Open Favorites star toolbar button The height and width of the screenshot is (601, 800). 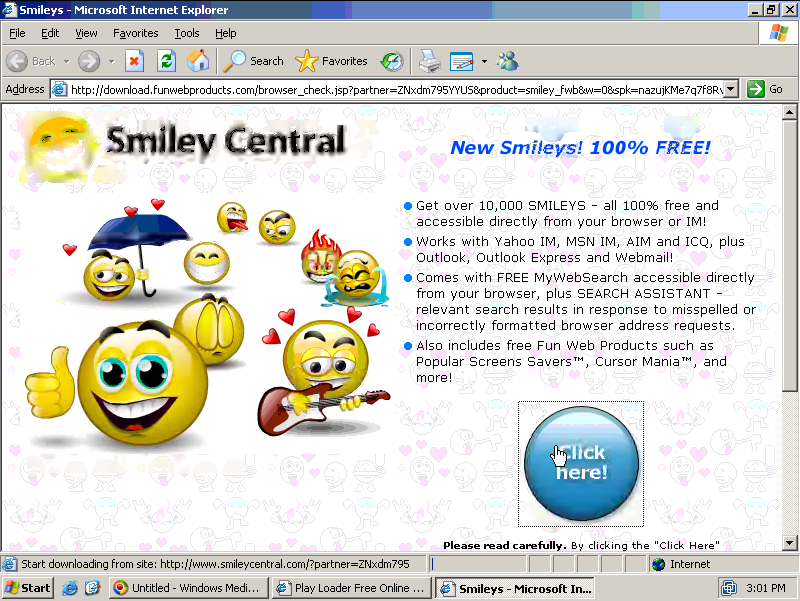pyautogui.click(x=331, y=61)
